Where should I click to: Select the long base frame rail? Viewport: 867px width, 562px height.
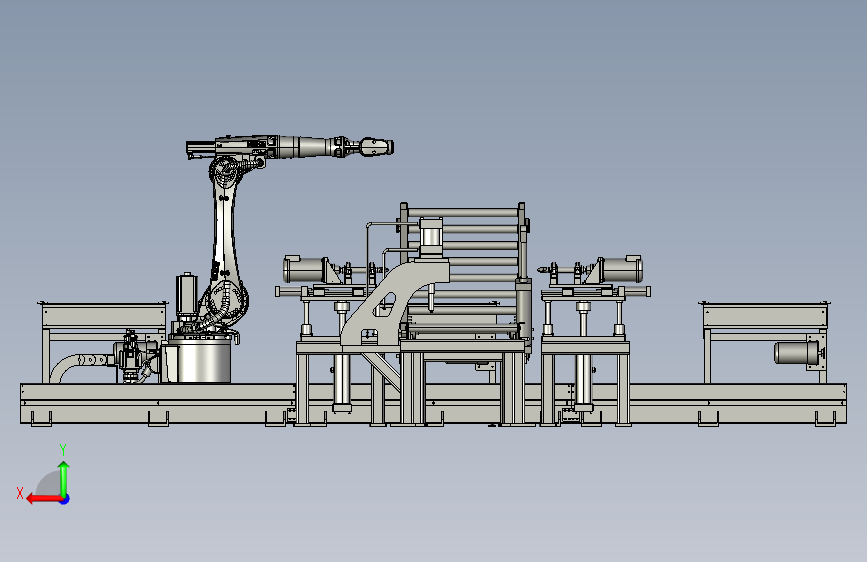(x=433, y=404)
